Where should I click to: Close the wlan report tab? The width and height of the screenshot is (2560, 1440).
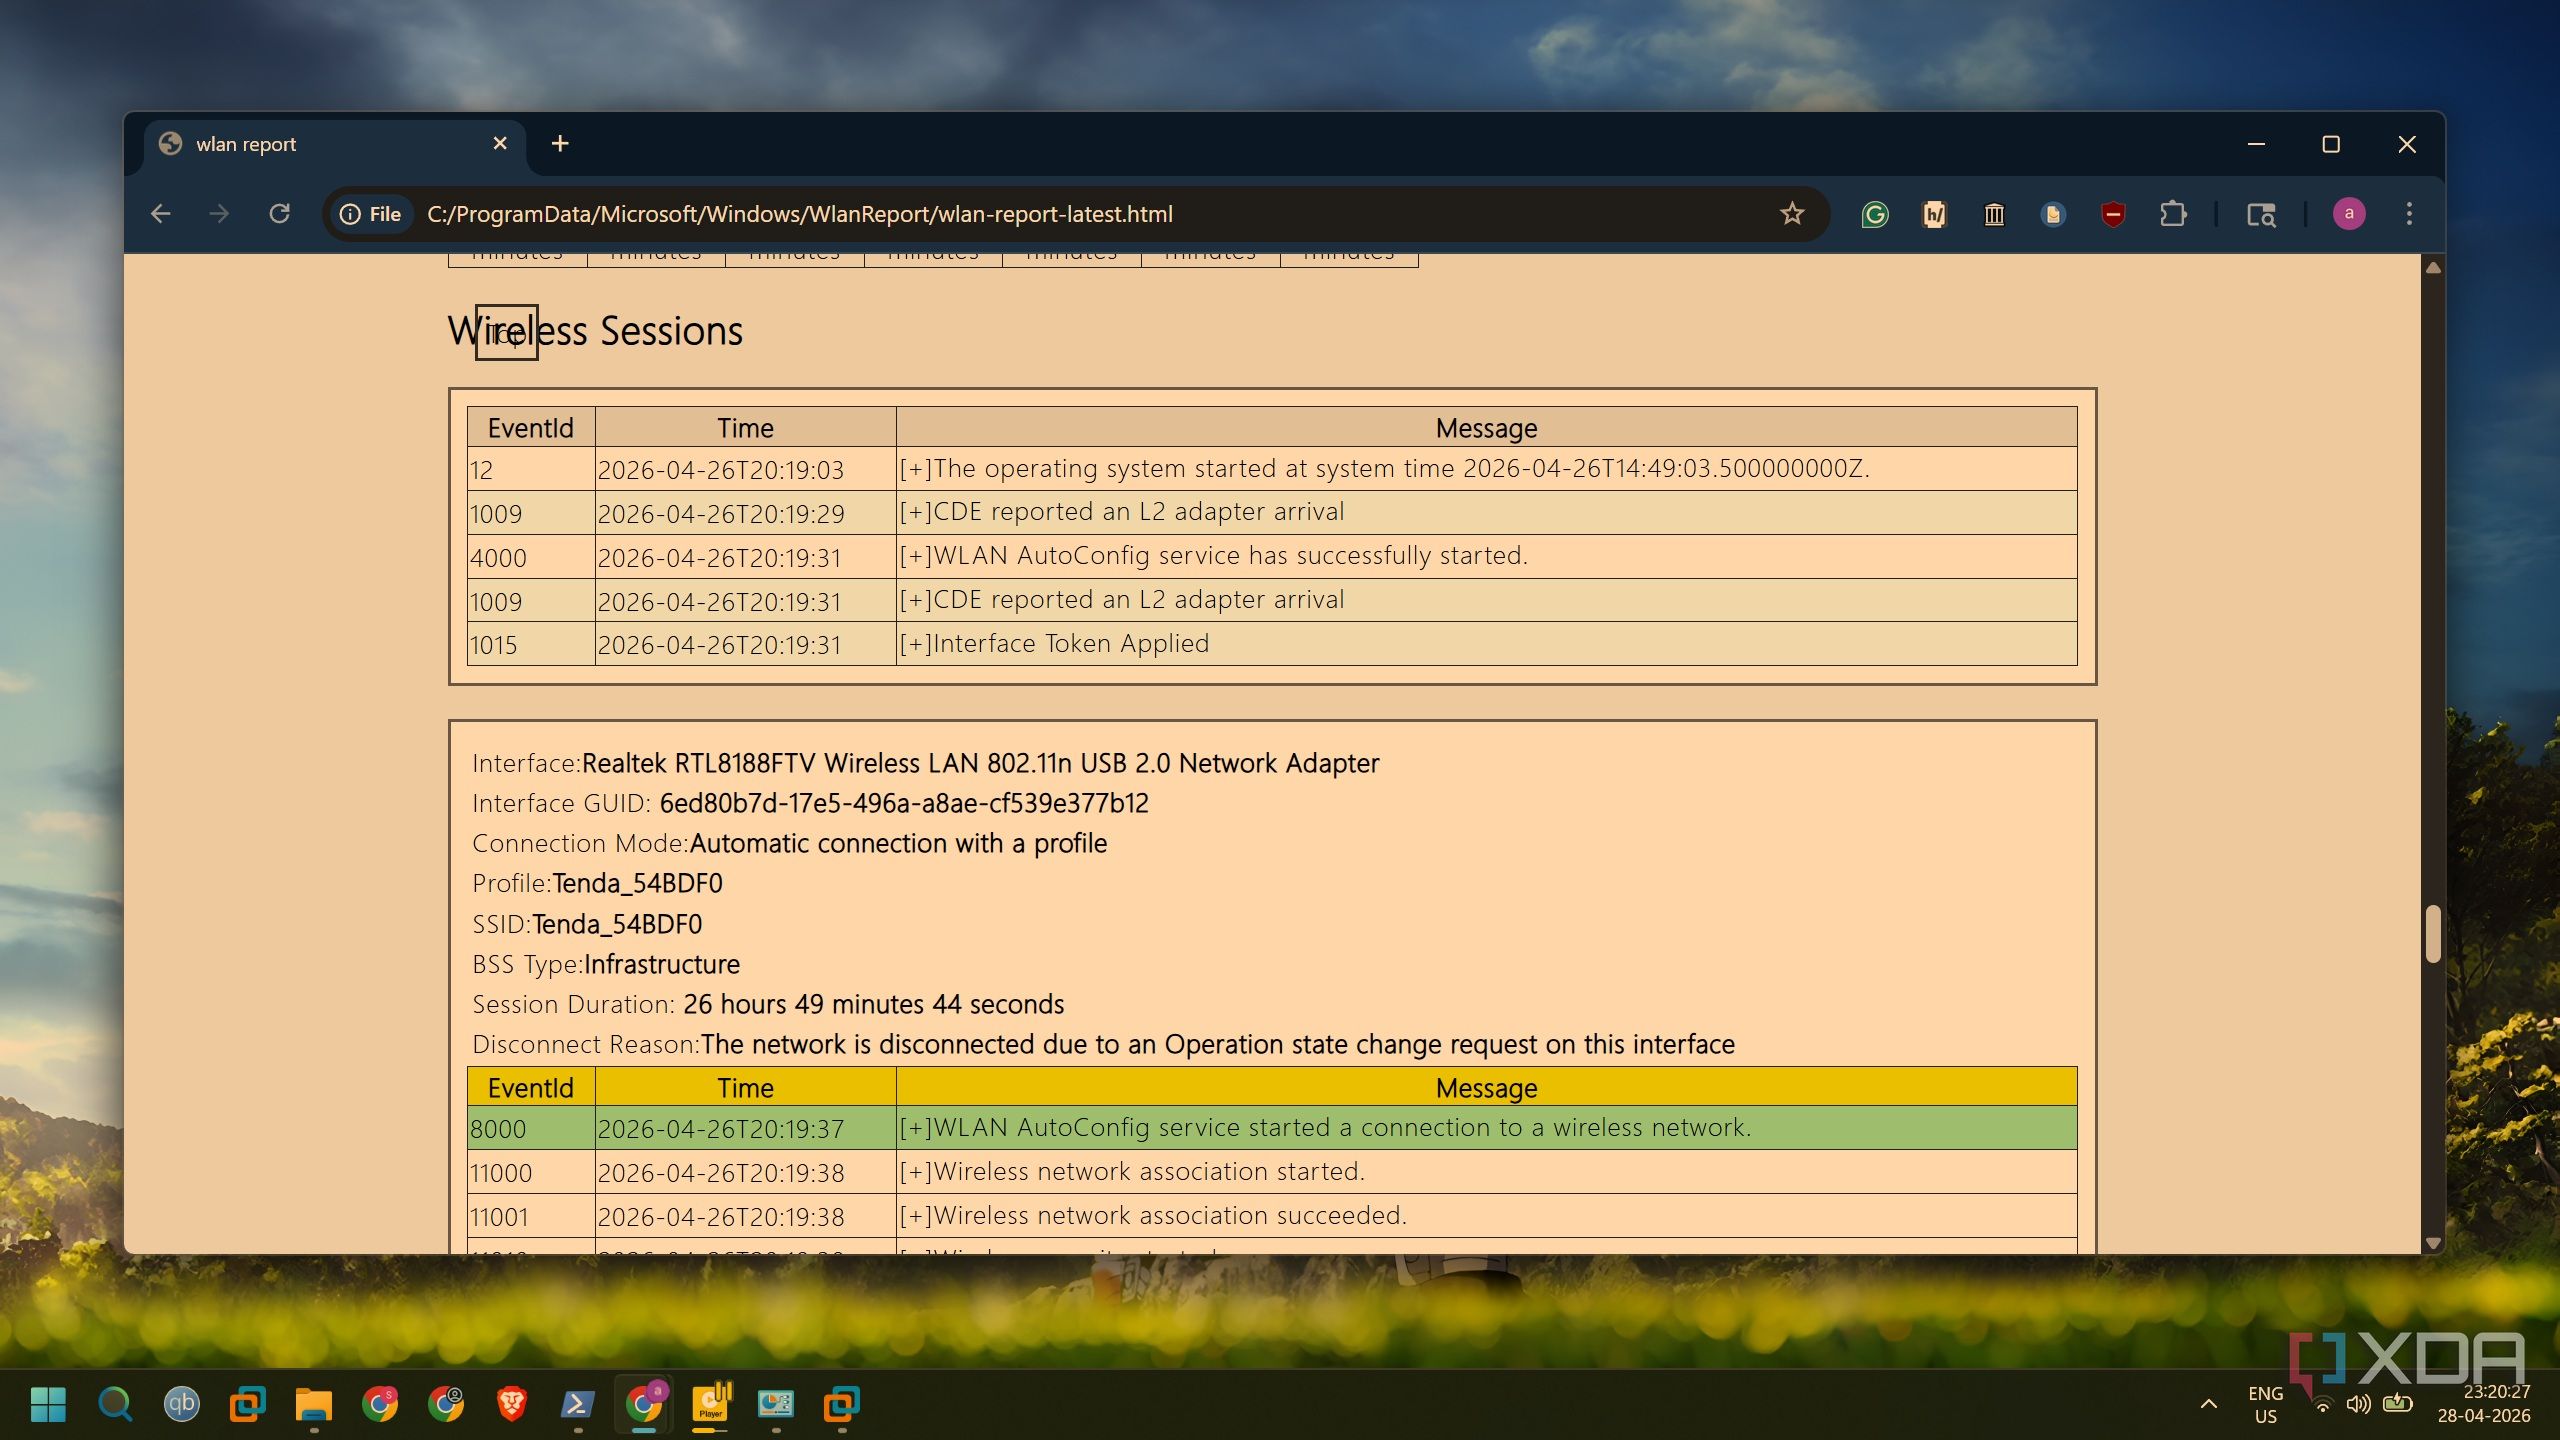point(500,143)
